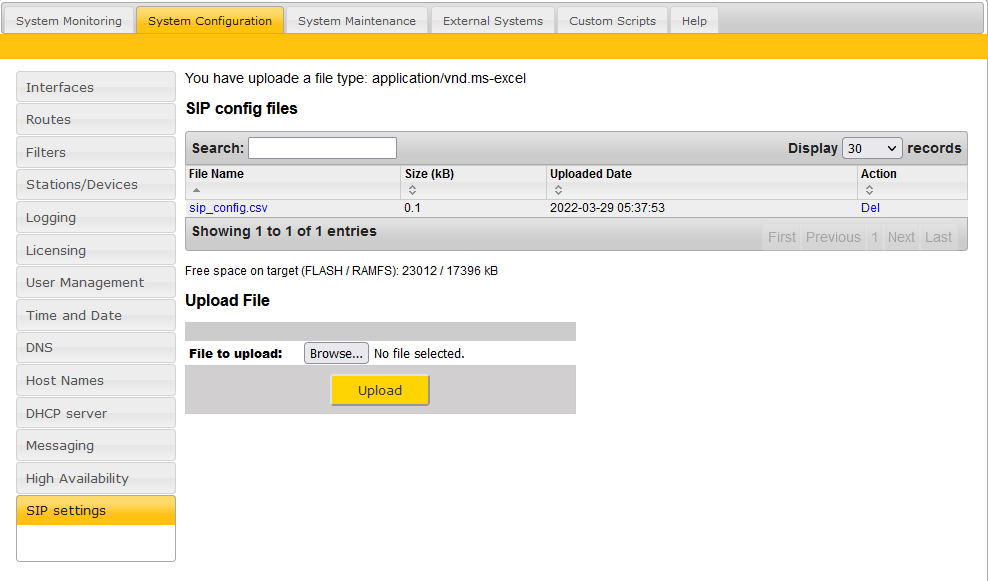Focus the Search input field
The width and height of the screenshot is (988, 581).
coord(322,148)
